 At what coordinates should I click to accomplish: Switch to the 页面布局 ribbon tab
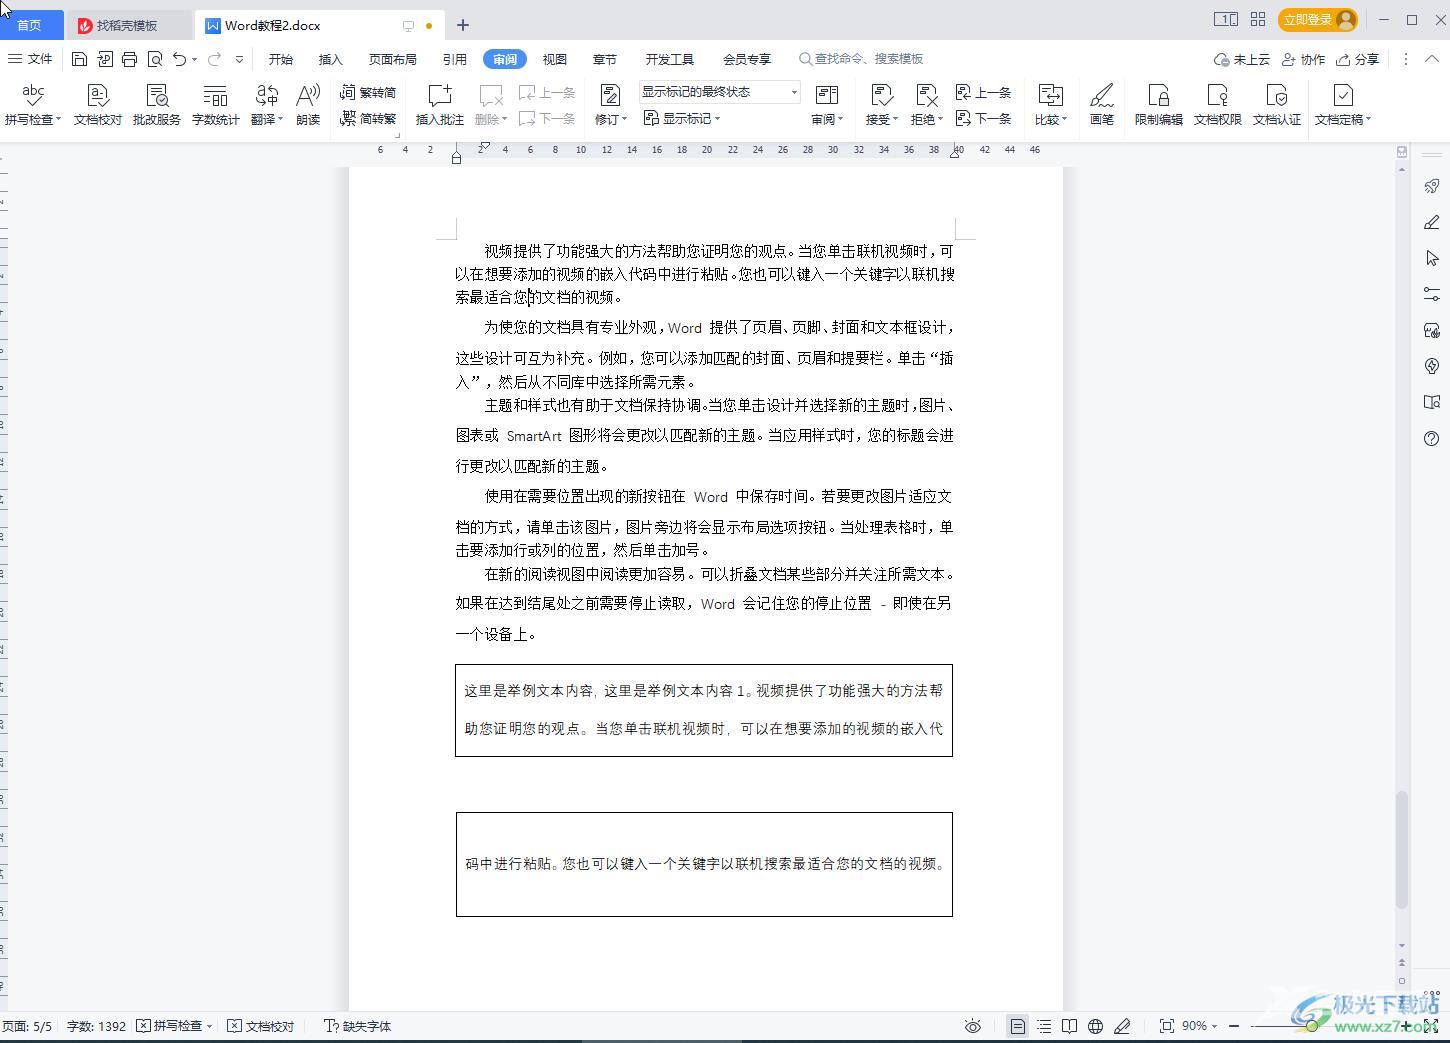pos(393,59)
